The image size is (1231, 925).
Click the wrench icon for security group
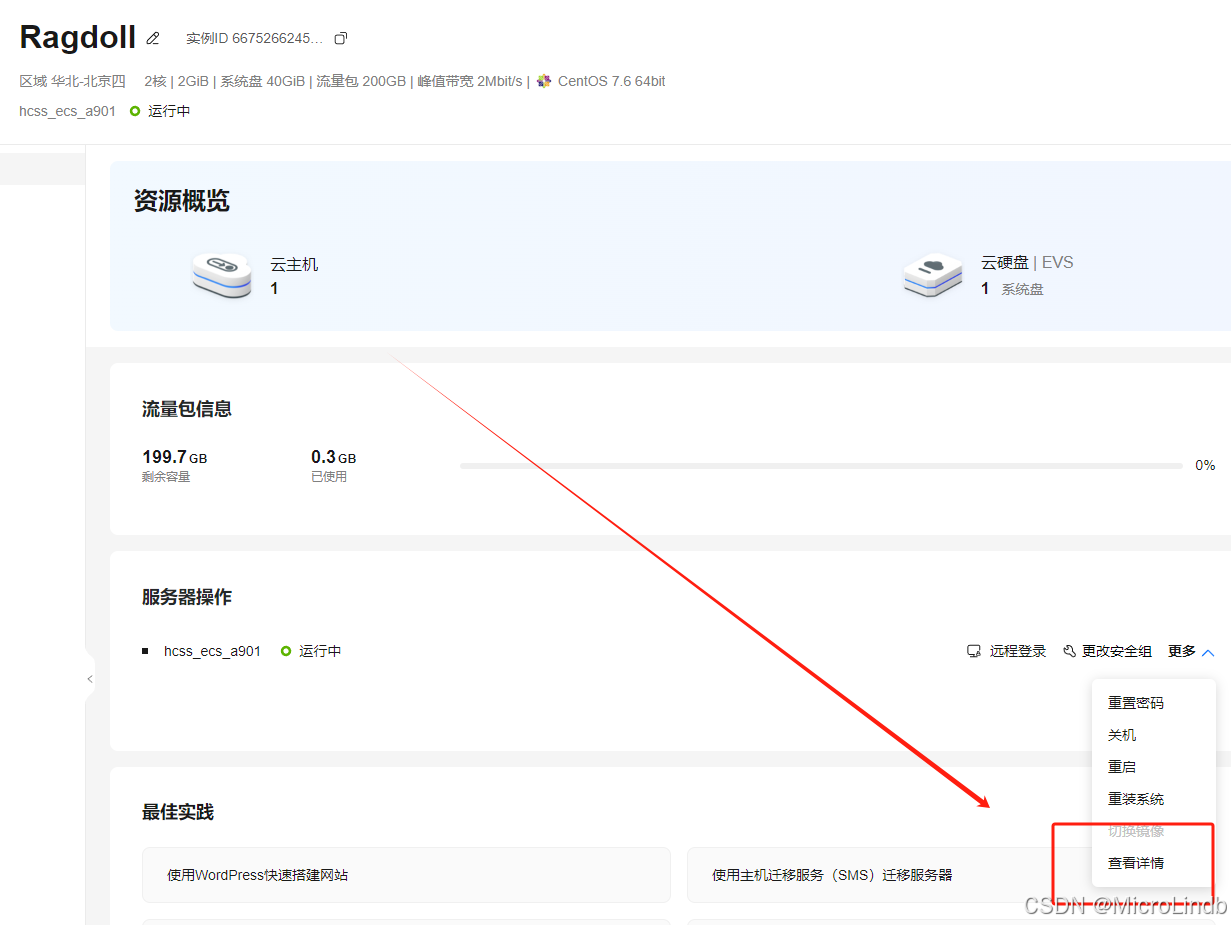1069,651
